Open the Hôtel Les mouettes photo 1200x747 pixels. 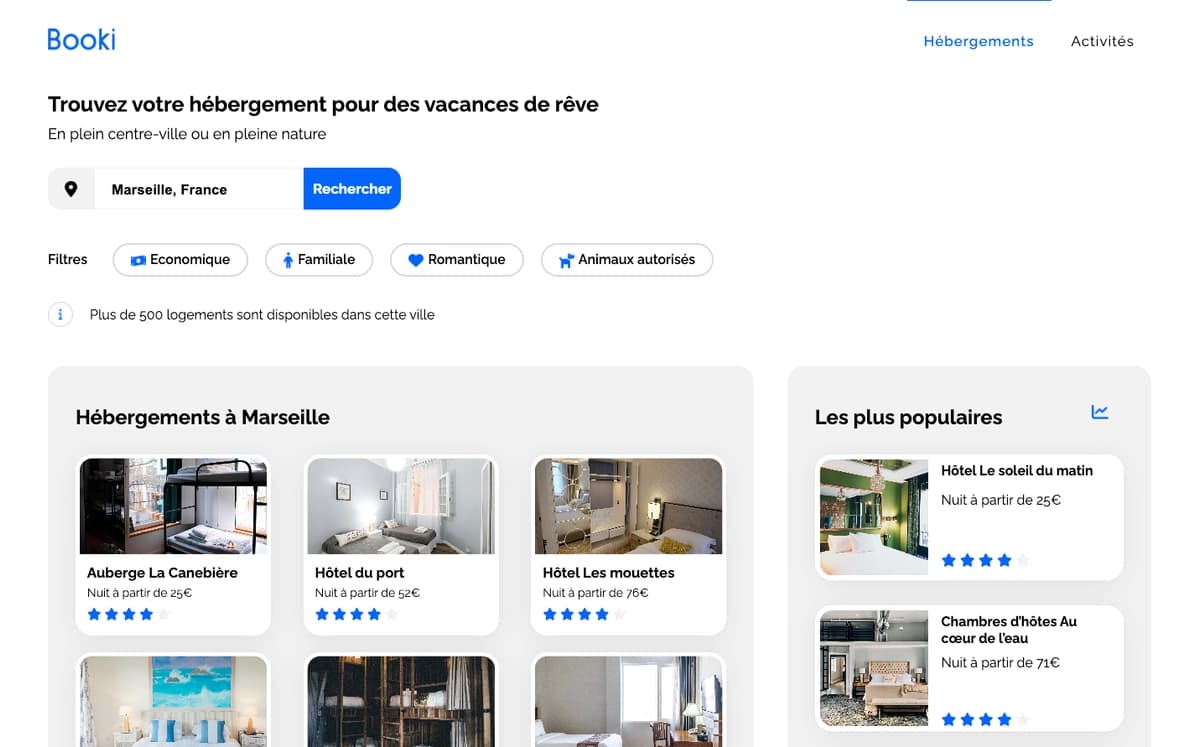pyautogui.click(x=628, y=506)
